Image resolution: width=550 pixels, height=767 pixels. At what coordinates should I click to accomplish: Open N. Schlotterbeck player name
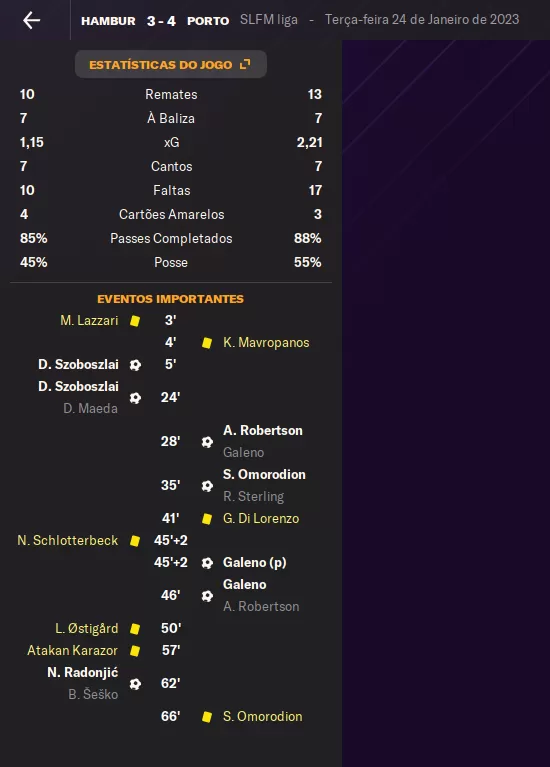click(68, 541)
